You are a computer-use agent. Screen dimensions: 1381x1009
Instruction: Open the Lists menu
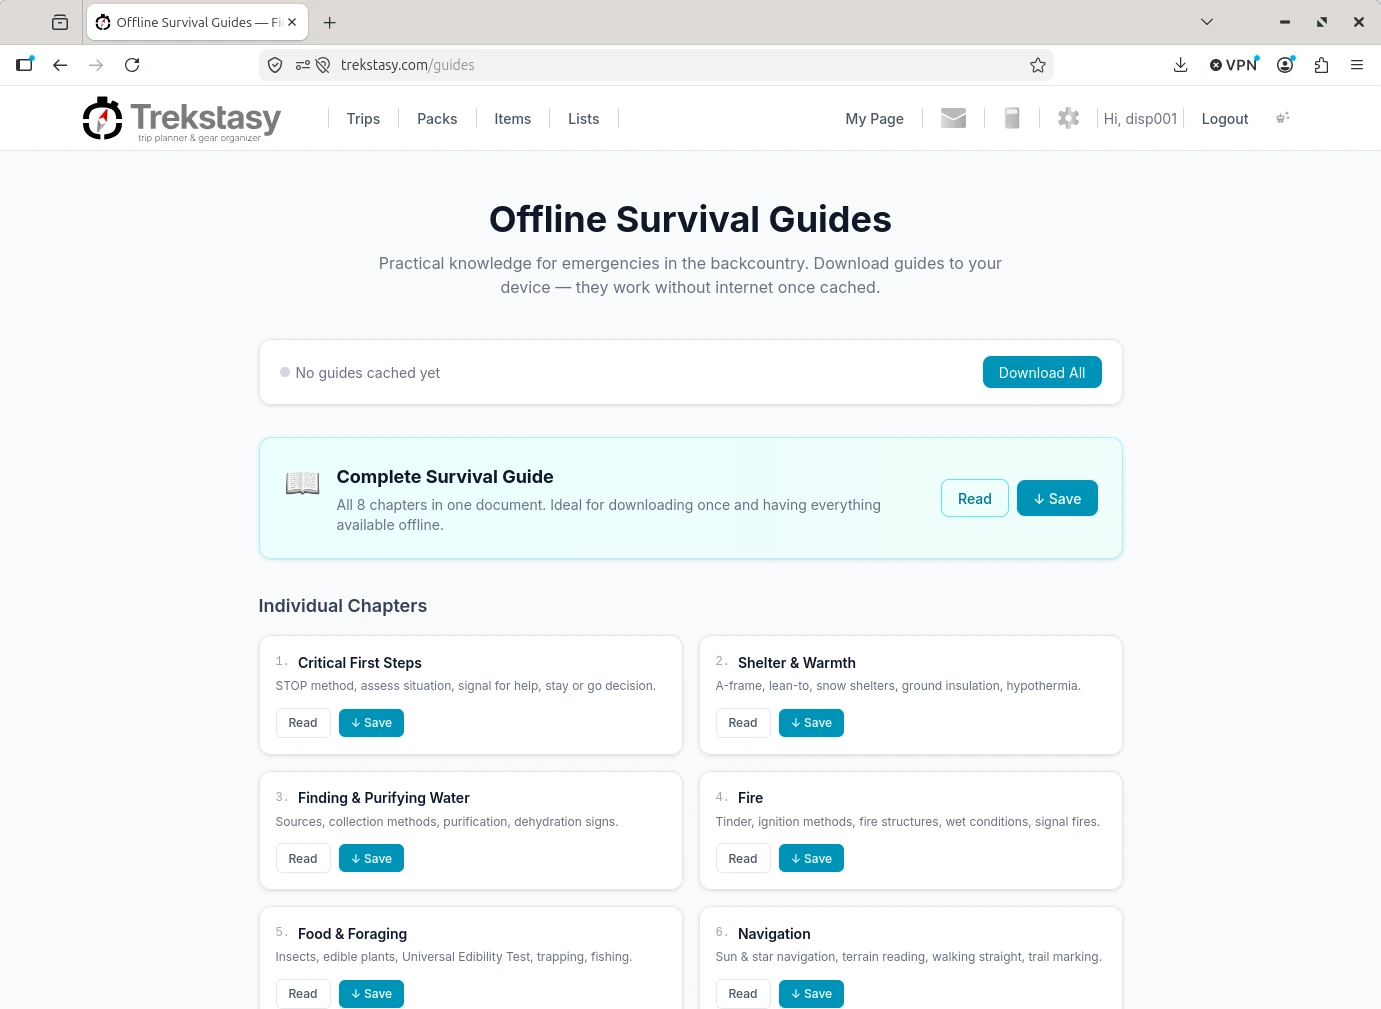click(x=584, y=118)
